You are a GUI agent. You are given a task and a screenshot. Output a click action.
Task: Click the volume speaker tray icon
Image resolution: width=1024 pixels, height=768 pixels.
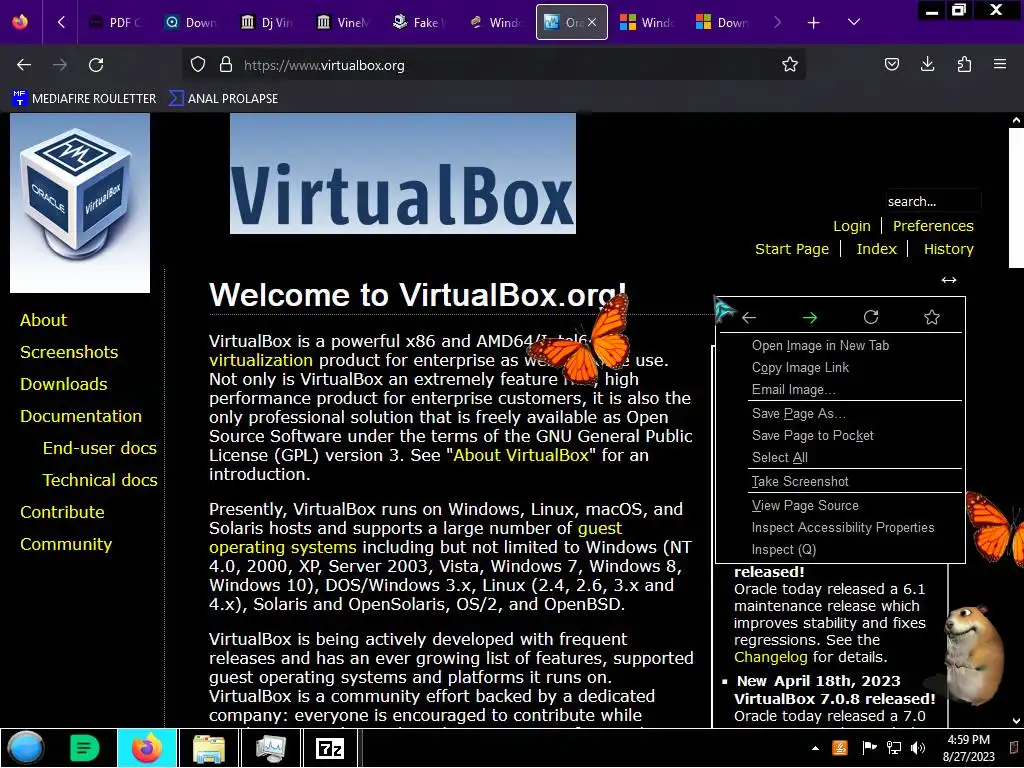coord(918,748)
